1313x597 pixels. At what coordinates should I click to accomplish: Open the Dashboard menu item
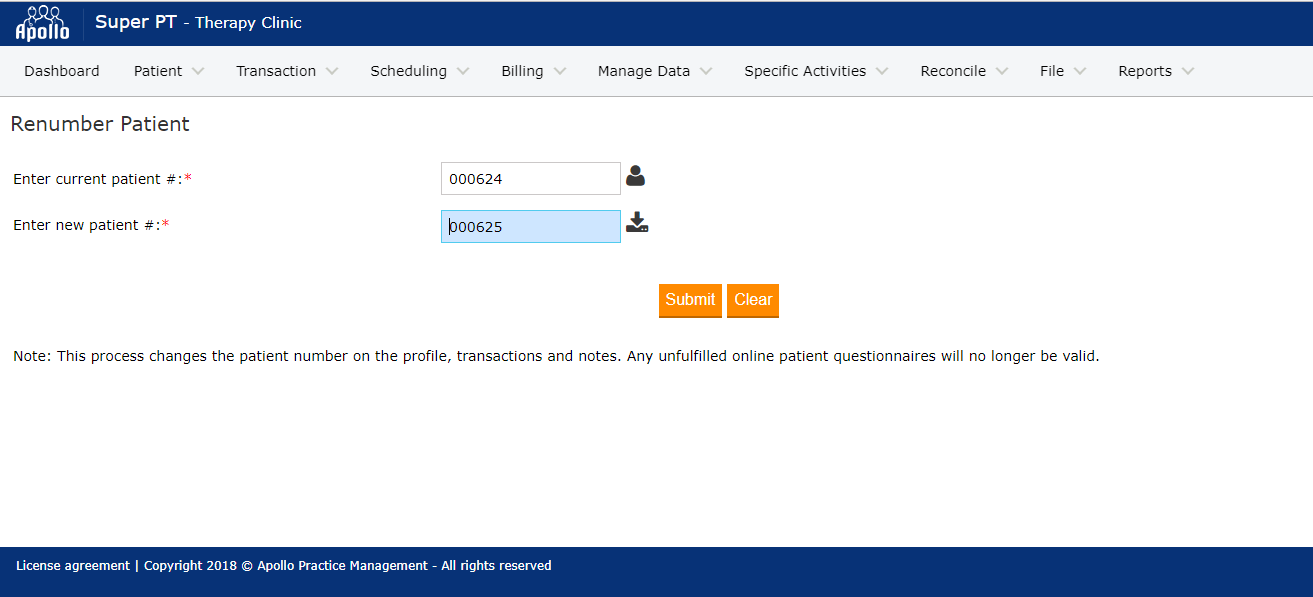click(x=62, y=71)
